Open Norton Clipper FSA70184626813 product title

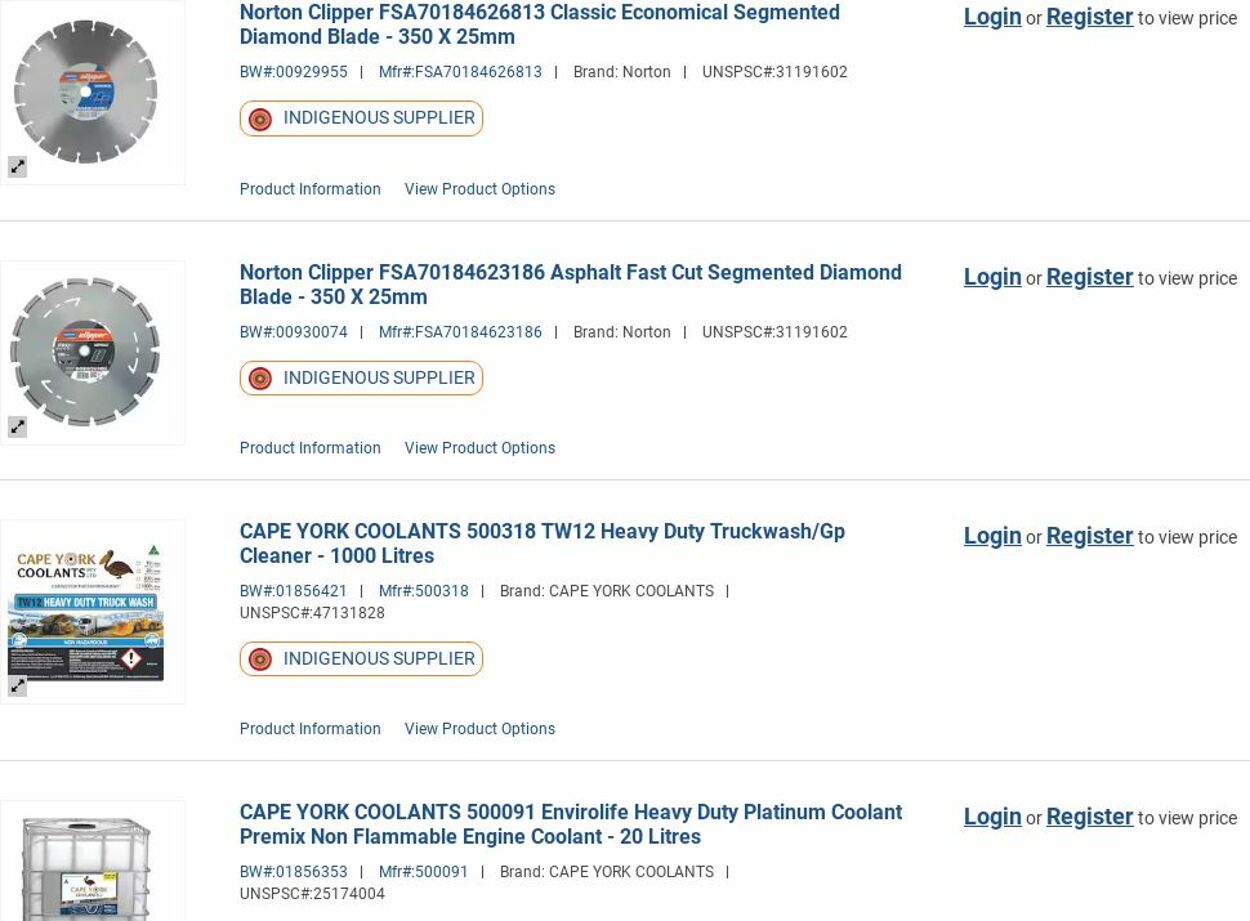pyautogui.click(x=539, y=25)
